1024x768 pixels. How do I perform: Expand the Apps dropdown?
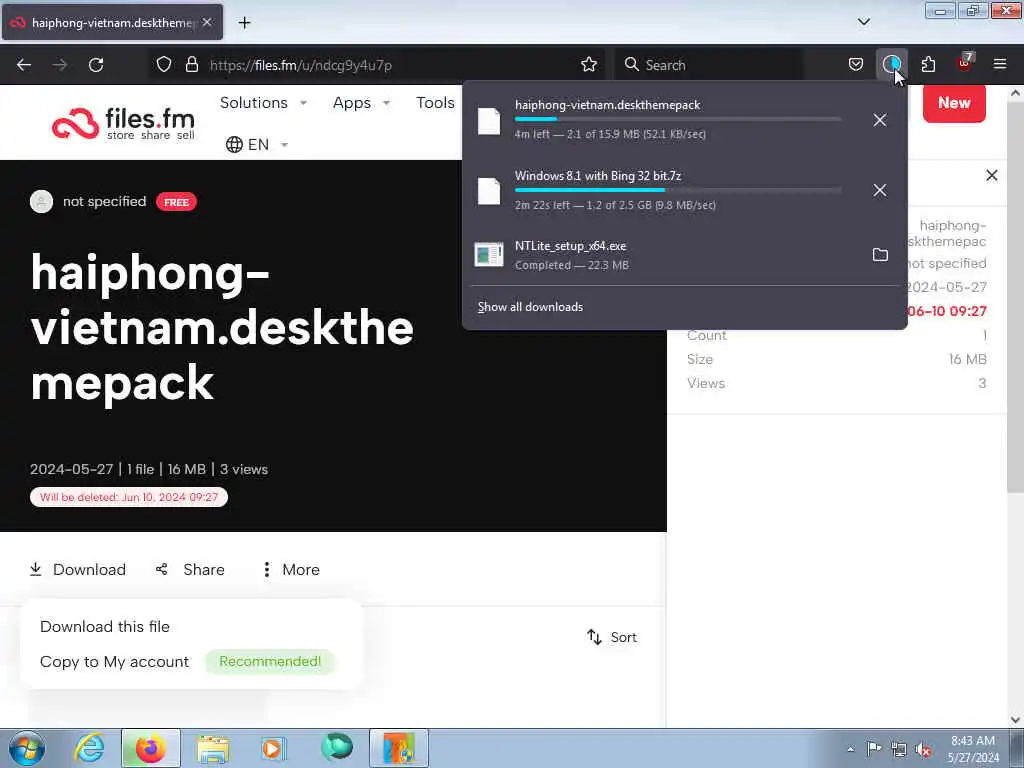(361, 103)
